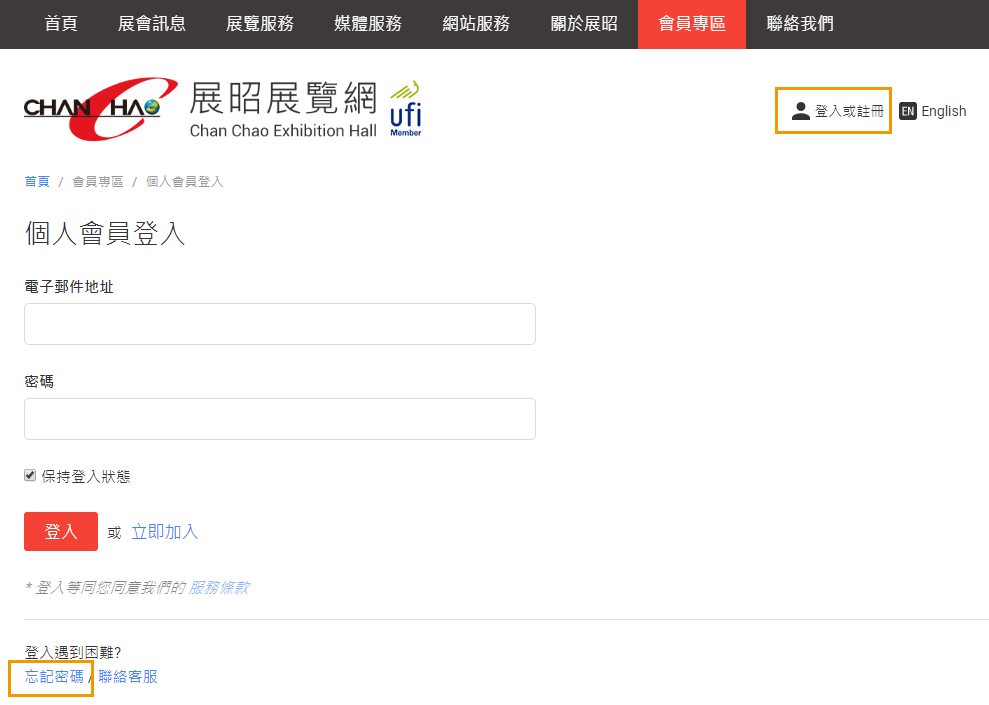Open the 服務條款 terms link
This screenshot has height=705, width=989.
pyautogui.click(x=219, y=587)
